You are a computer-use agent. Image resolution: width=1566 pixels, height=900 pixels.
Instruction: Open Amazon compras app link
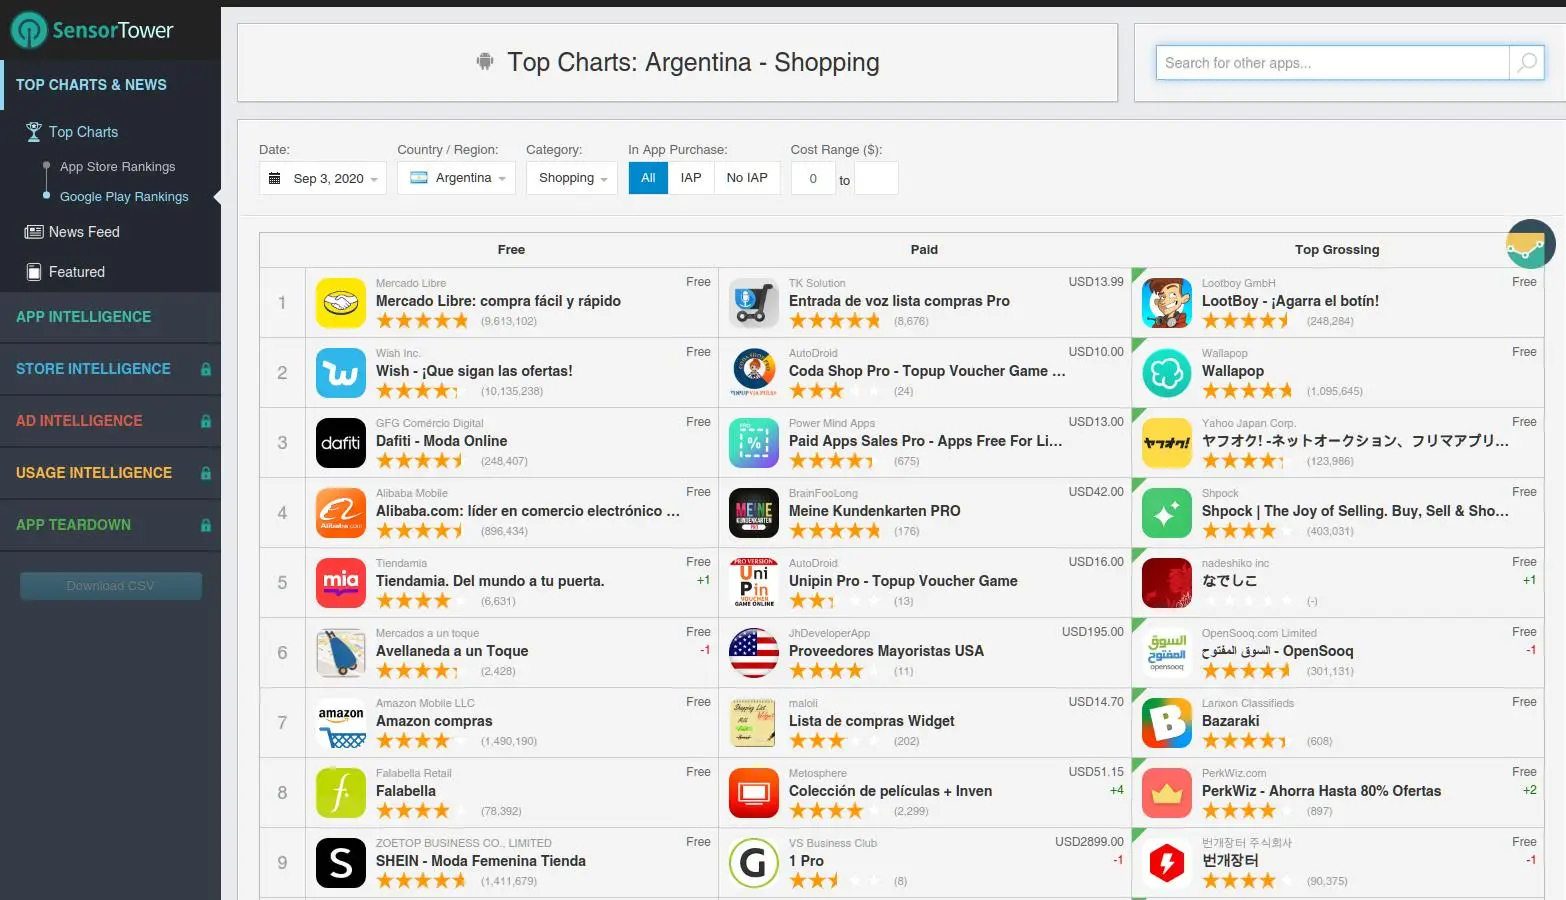[x=434, y=721]
